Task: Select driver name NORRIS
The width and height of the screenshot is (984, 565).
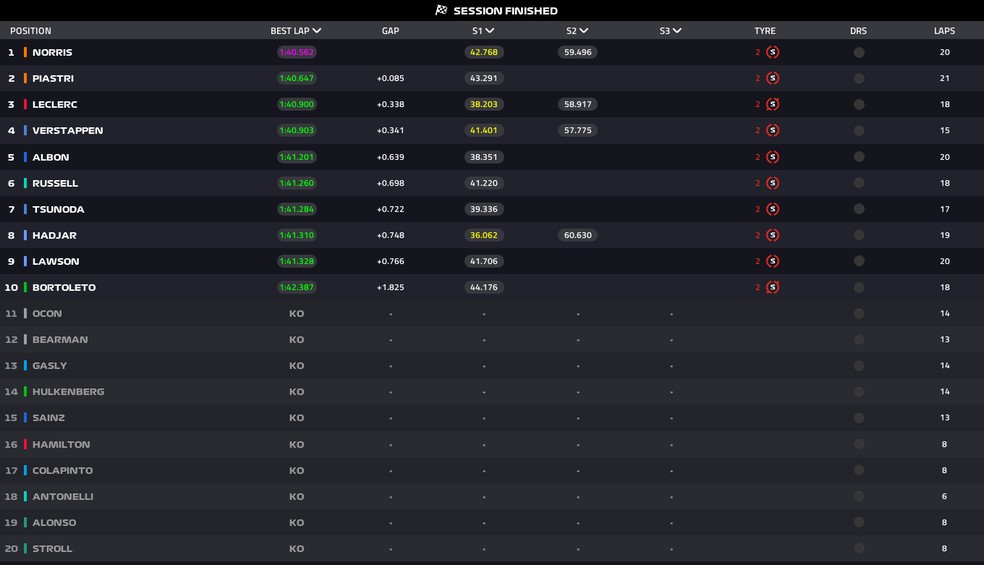Action: click(x=52, y=52)
